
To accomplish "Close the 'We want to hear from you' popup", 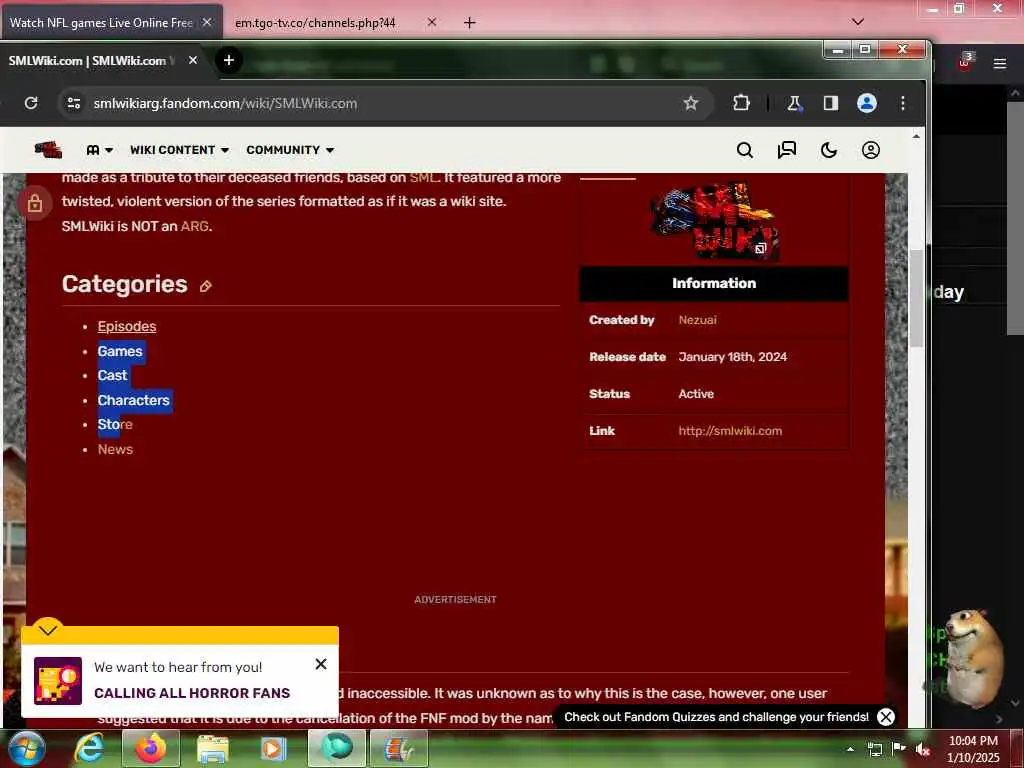I will coord(321,664).
